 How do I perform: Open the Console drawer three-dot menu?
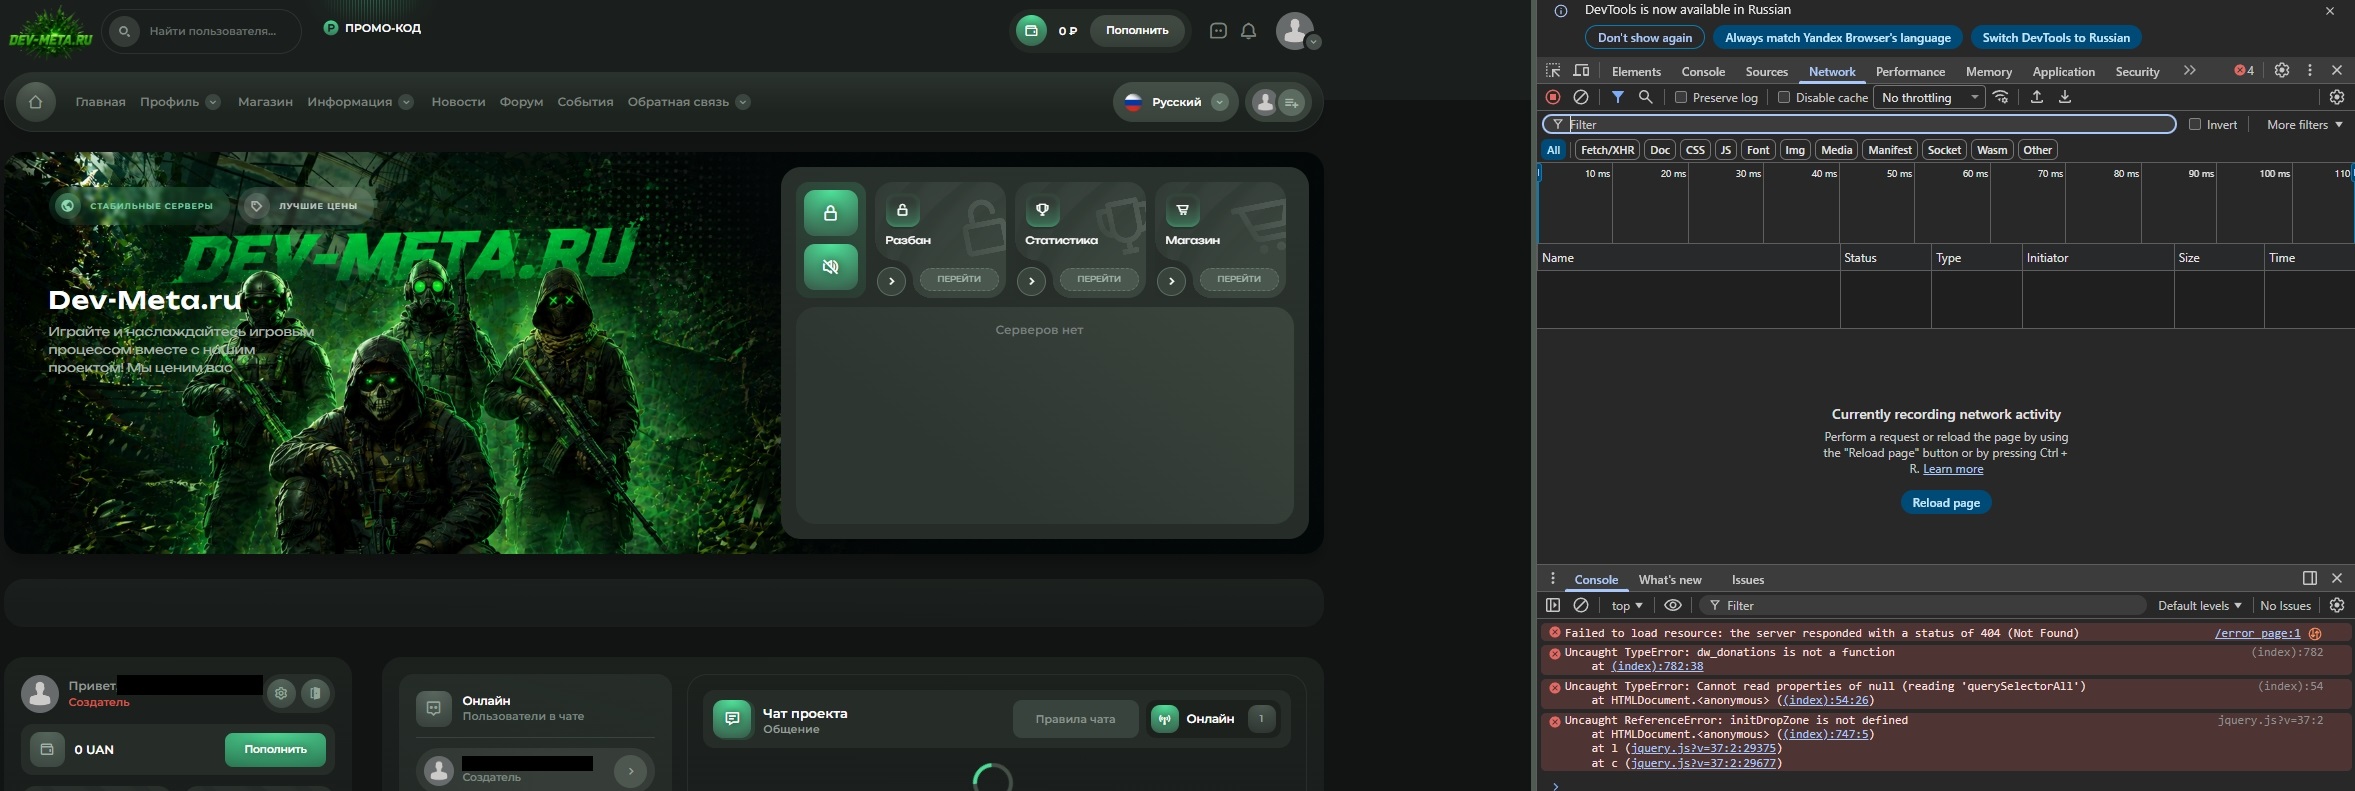click(x=1553, y=578)
